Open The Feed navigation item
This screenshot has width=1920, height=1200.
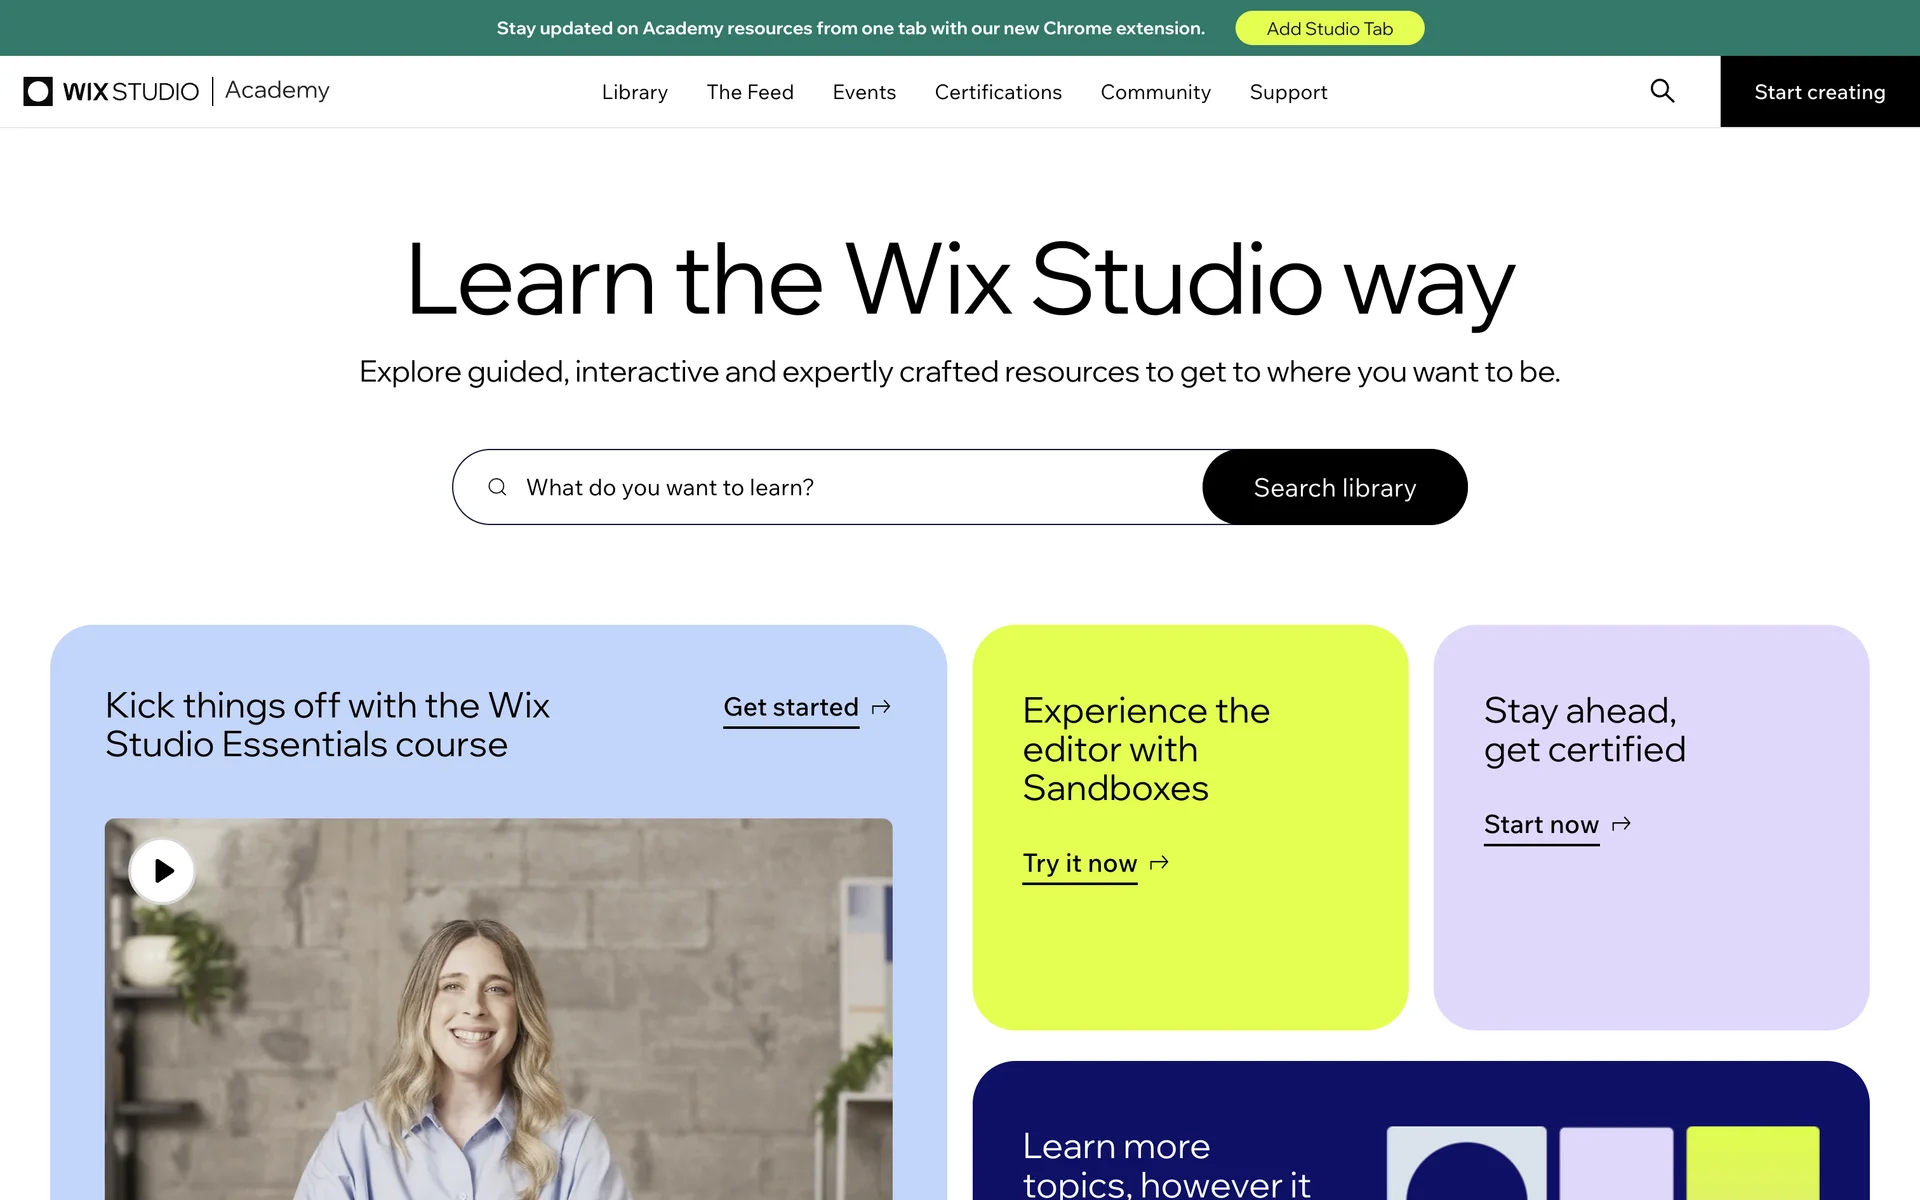[750, 92]
